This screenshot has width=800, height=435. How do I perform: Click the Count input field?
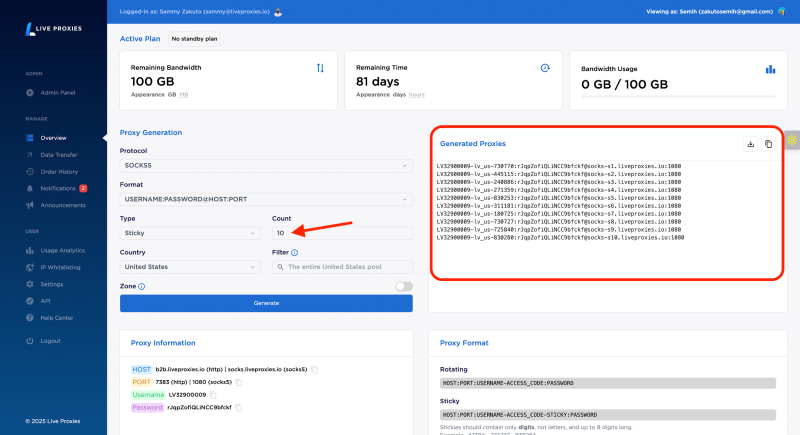[x=342, y=233]
